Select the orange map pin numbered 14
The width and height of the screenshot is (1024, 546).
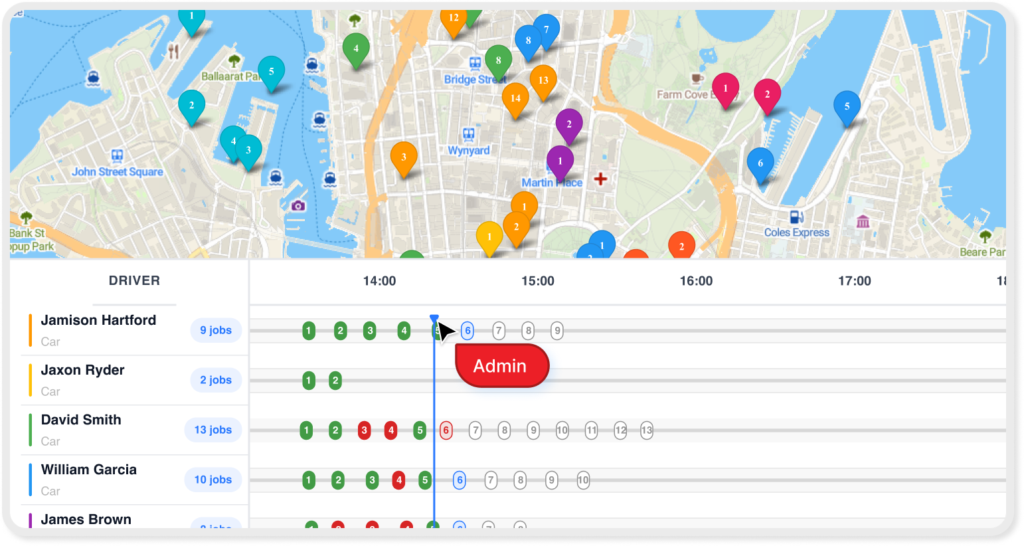pos(514,99)
